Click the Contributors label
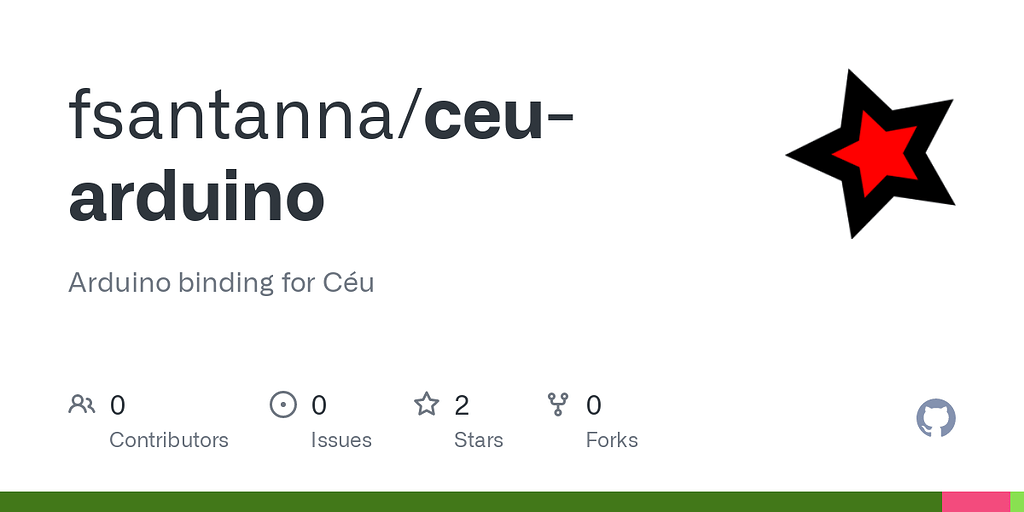The width and height of the screenshot is (1024, 512). (x=168, y=440)
